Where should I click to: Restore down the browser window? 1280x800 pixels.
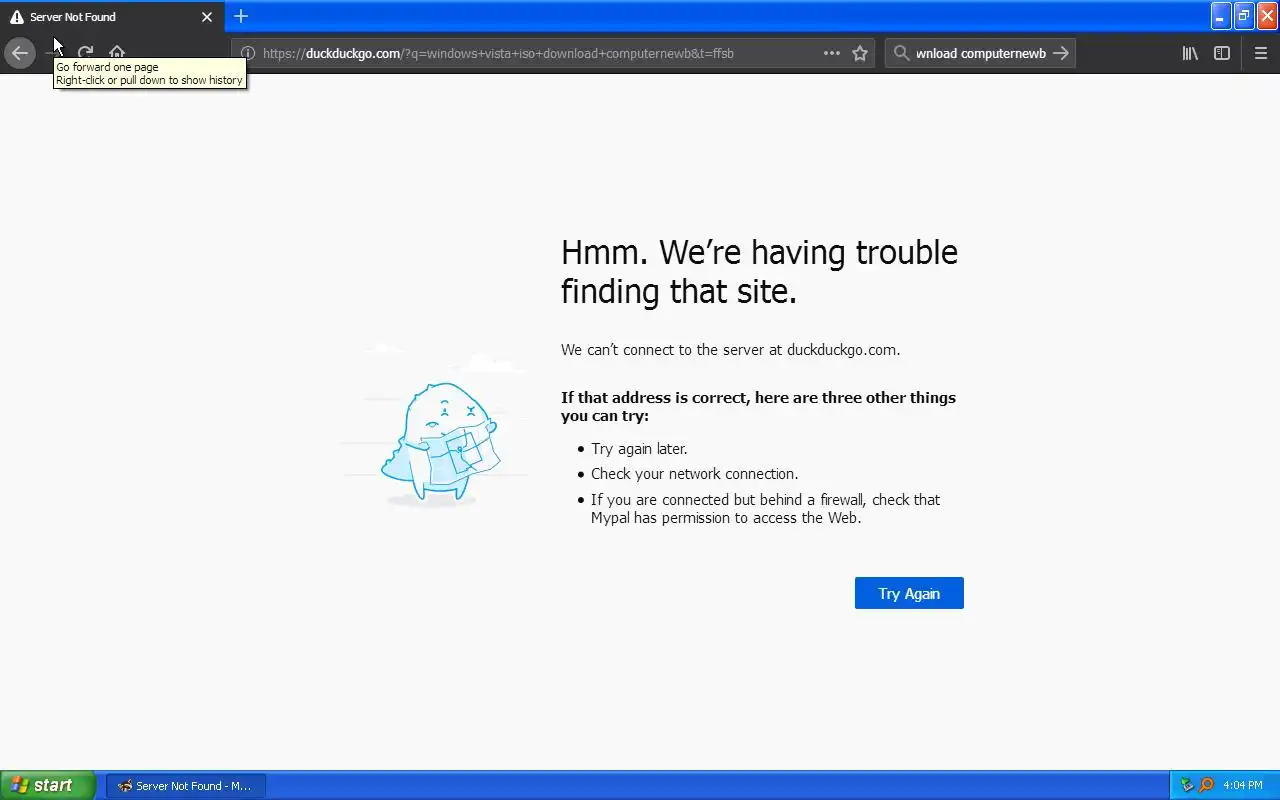tap(1244, 16)
